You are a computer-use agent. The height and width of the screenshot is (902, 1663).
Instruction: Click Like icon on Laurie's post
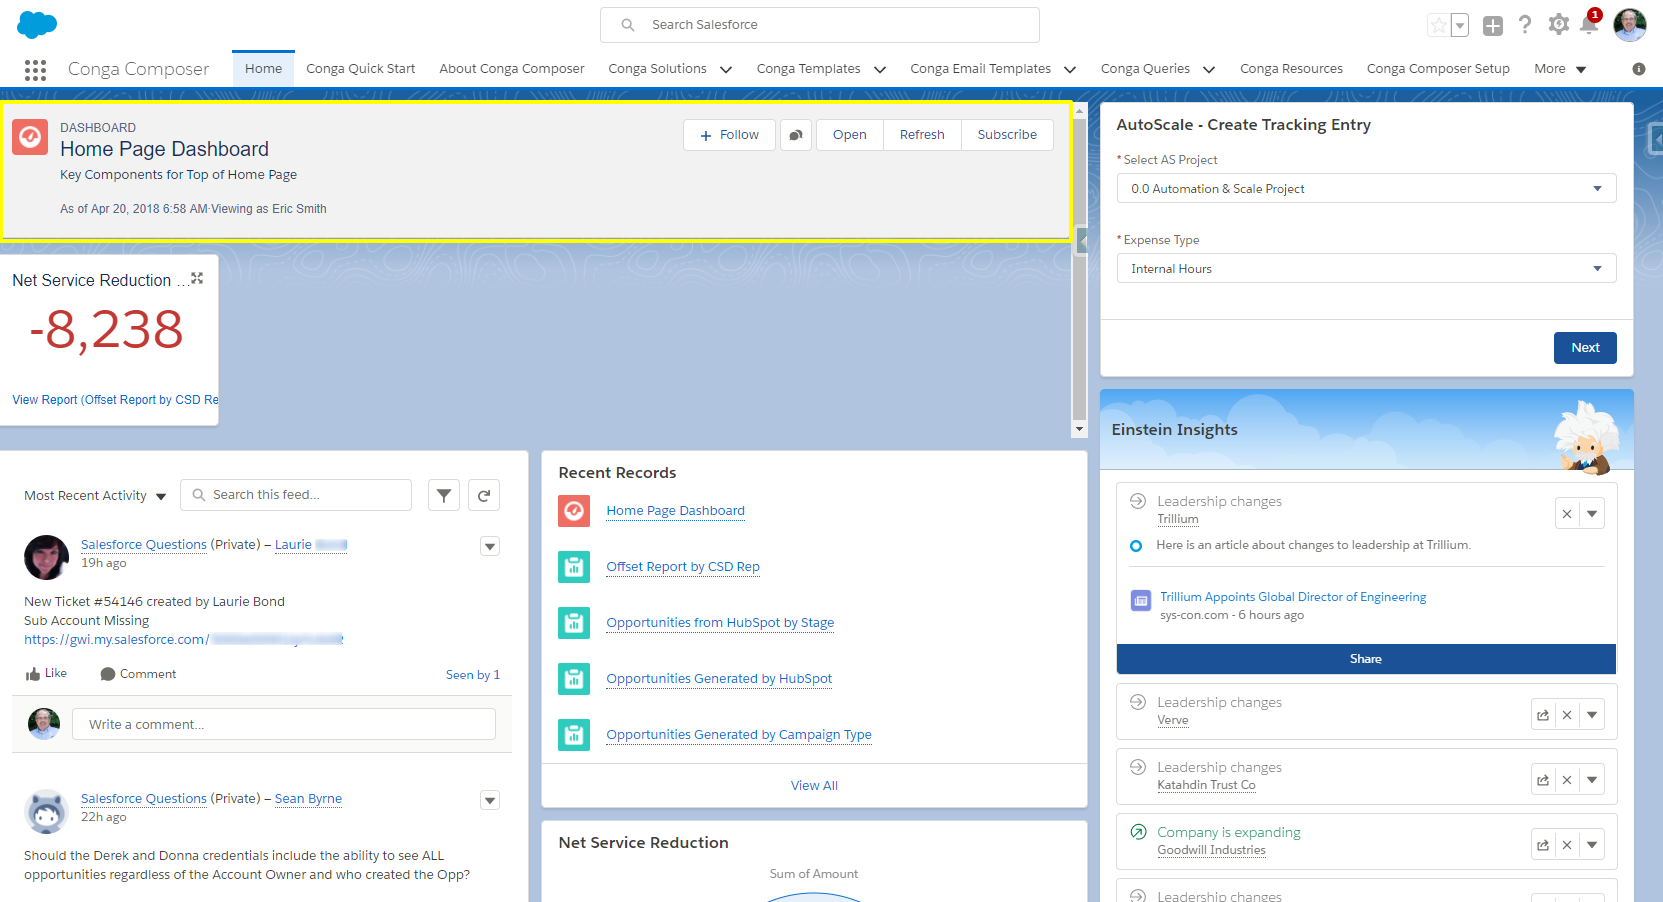point(33,674)
